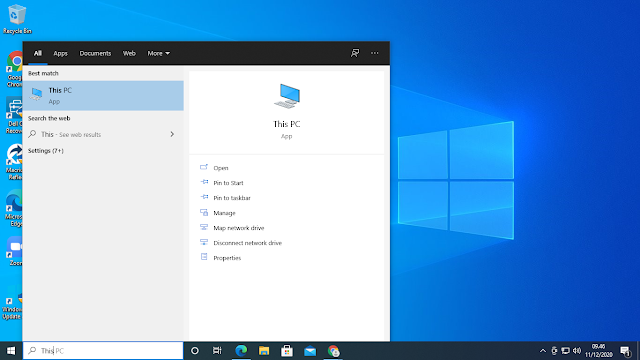Switch to the Apps search tab
This screenshot has width=640, height=360.
click(60, 53)
